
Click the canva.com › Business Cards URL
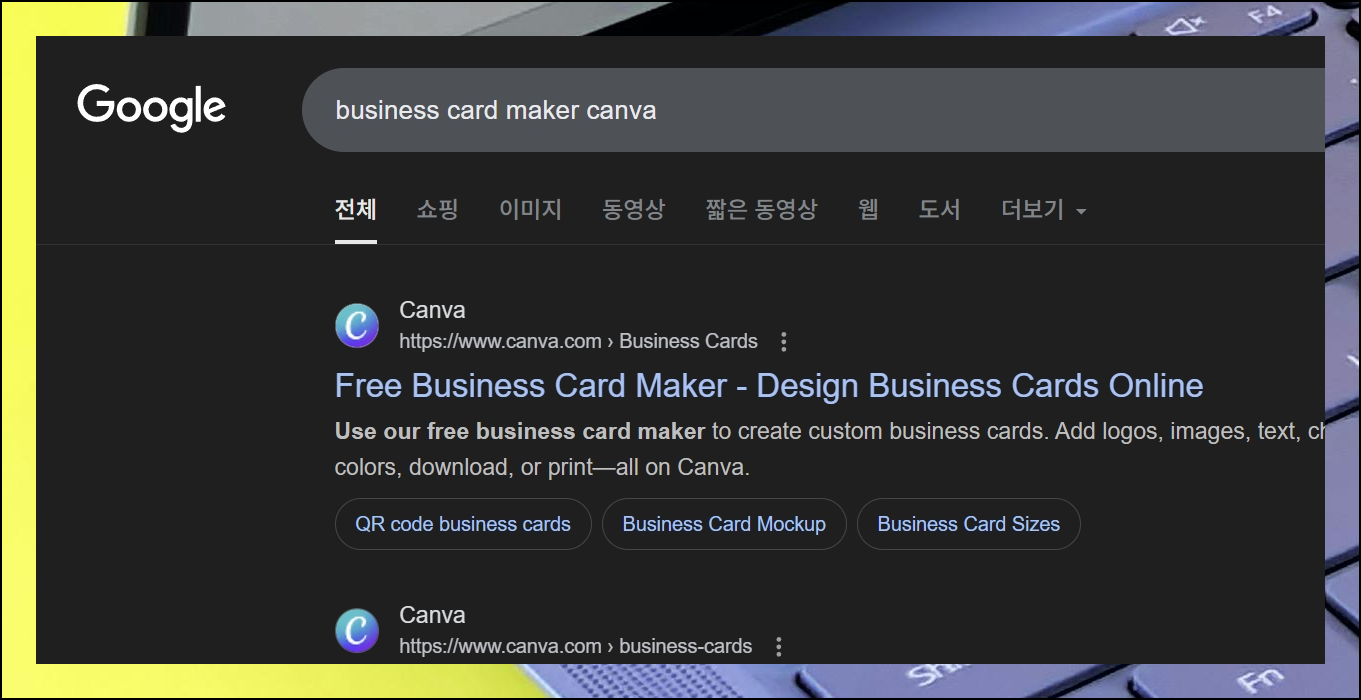pos(578,341)
